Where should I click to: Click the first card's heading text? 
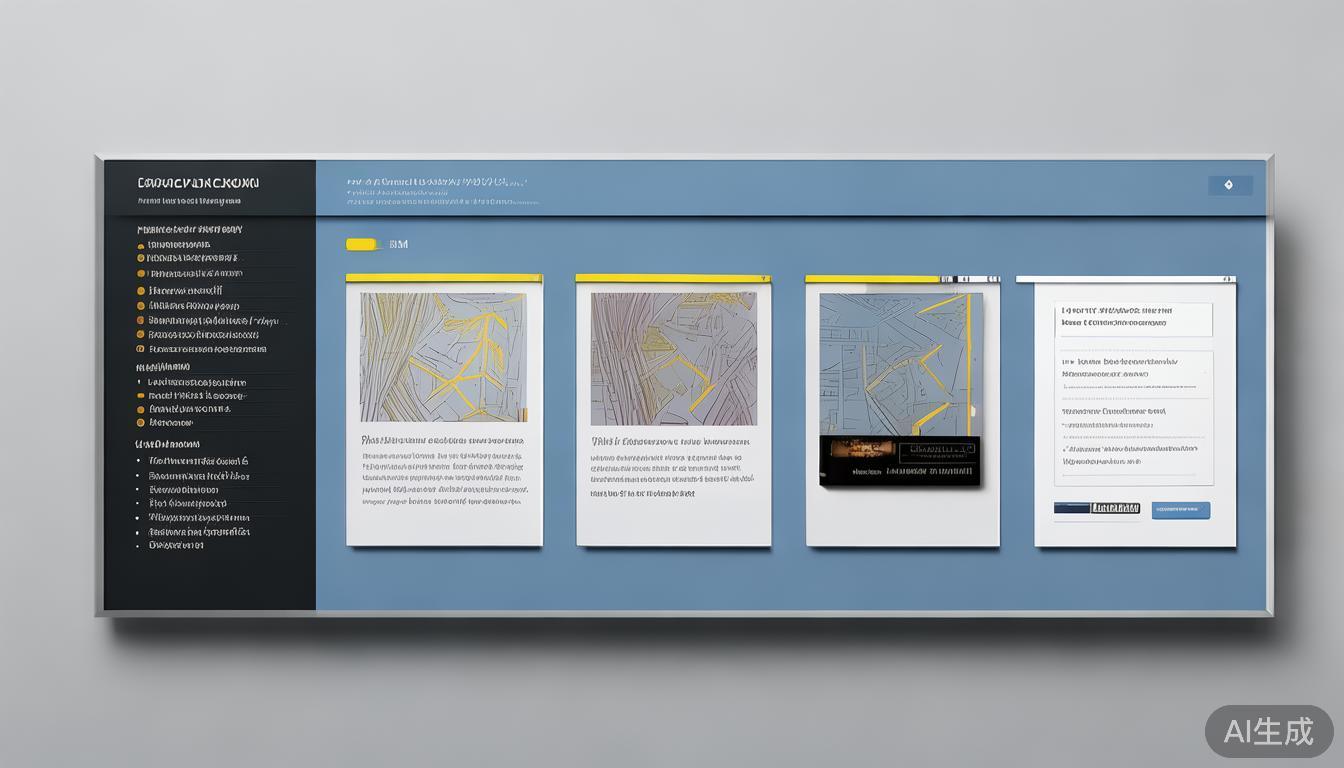(441, 440)
